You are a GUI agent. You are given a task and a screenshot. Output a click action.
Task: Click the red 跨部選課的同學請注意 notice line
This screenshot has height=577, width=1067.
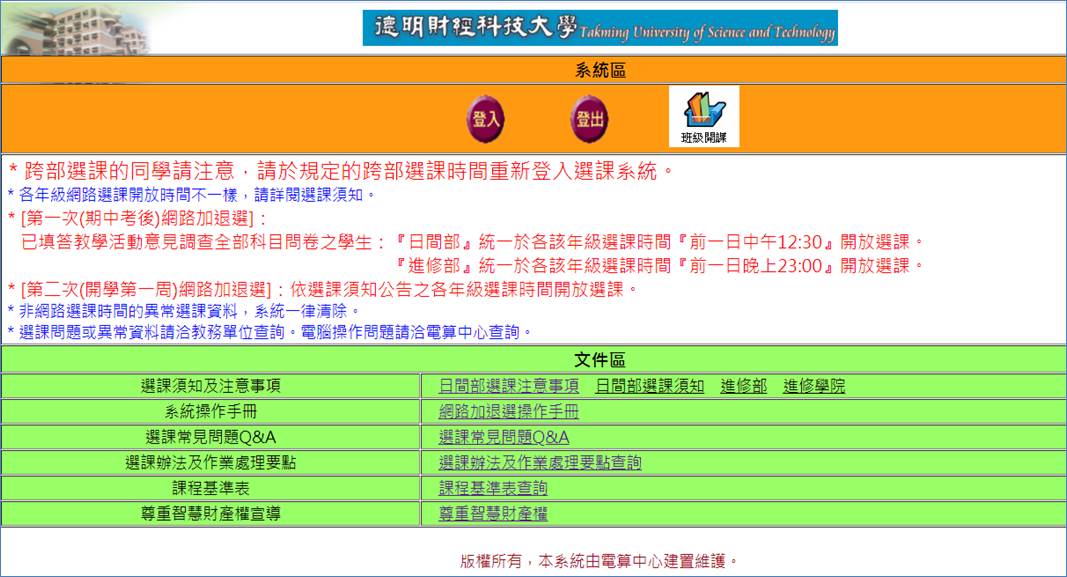click(x=341, y=170)
